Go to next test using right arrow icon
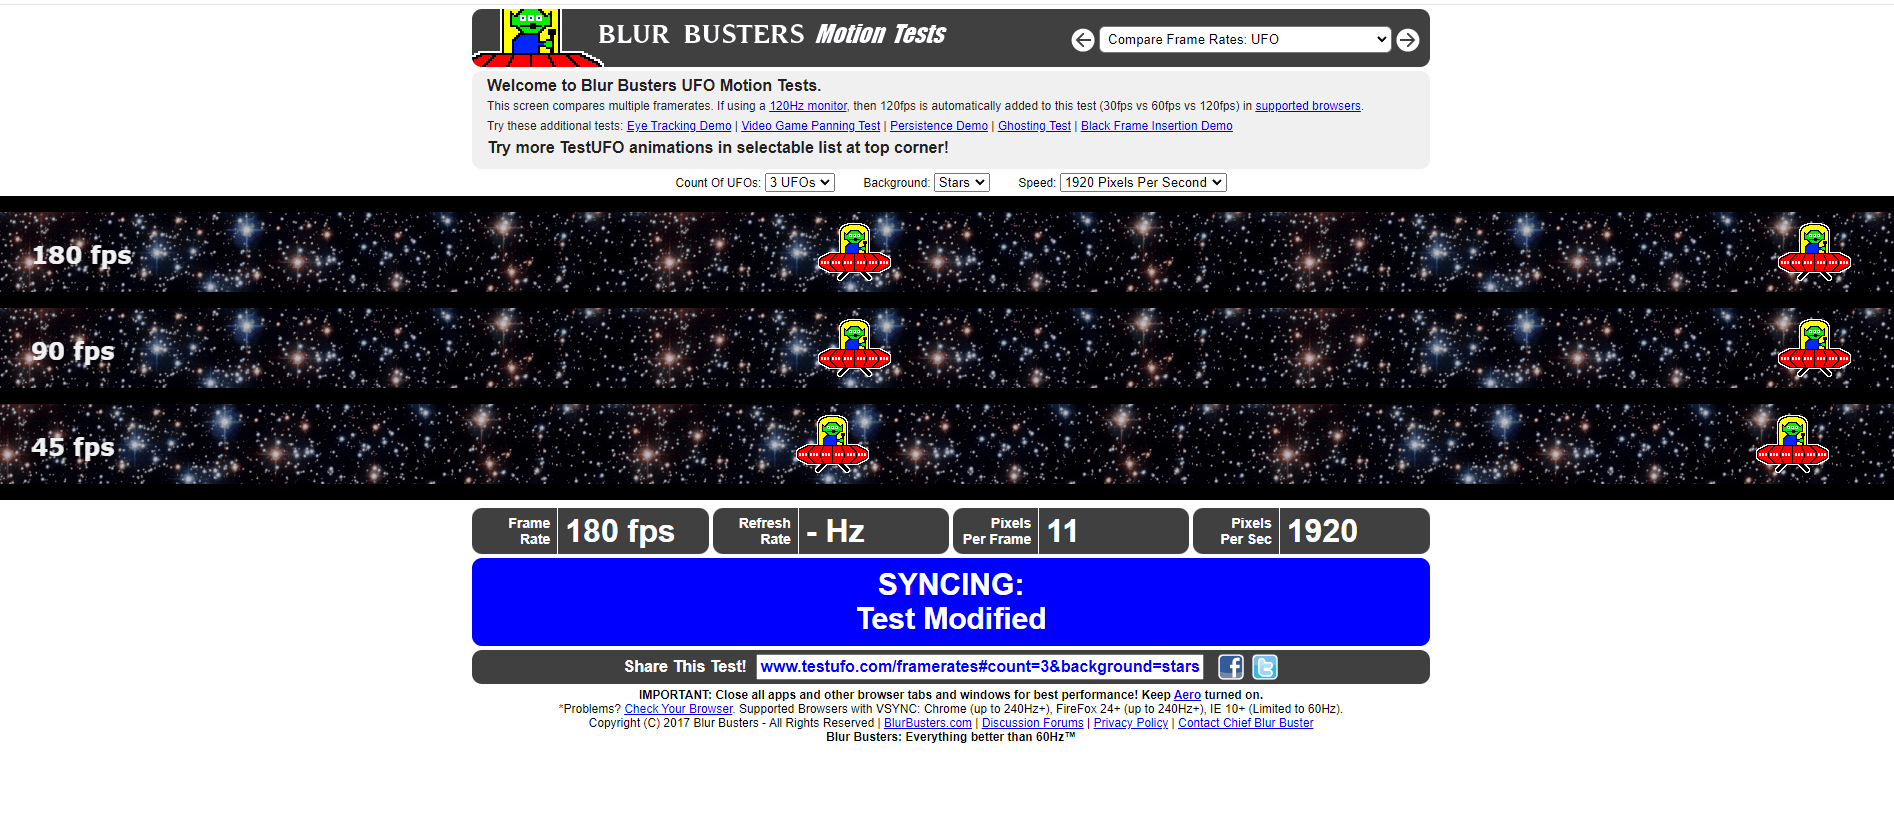The width and height of the screenshot is (1894, 831). 1408,40
